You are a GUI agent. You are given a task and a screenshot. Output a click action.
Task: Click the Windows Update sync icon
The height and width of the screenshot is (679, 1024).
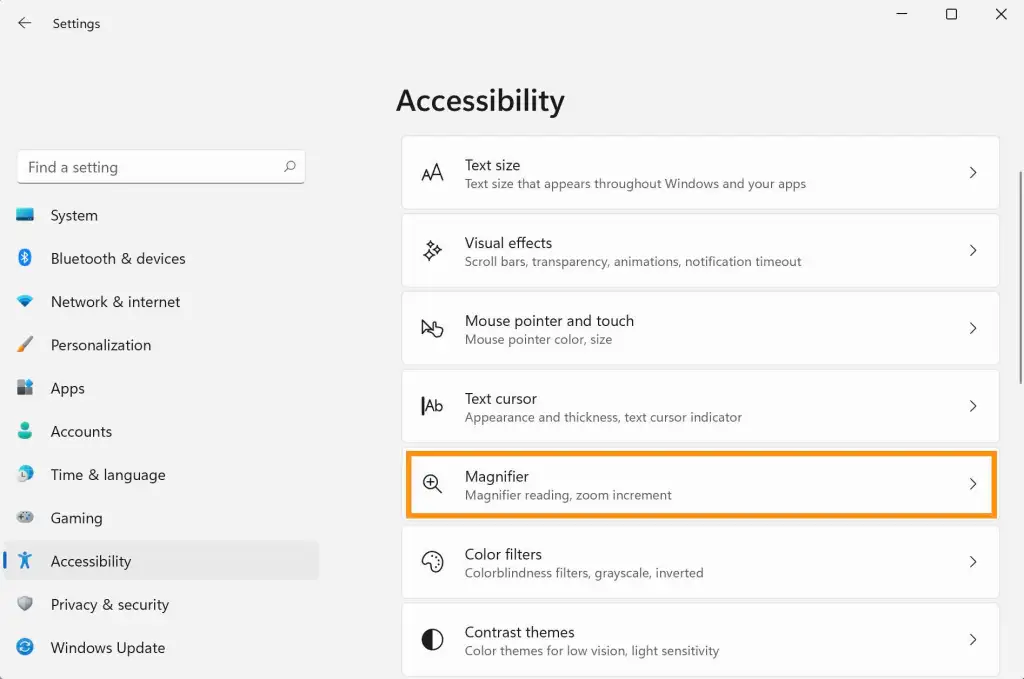pyautogui.click(x=25, y=647)
